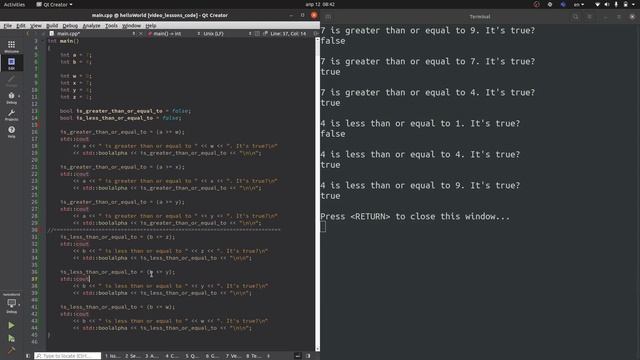Click line 41 'is_less_than_or_equal_to = (b <= w);'
Viewport: 640px width, 360px height.
(x=118, y=307)
